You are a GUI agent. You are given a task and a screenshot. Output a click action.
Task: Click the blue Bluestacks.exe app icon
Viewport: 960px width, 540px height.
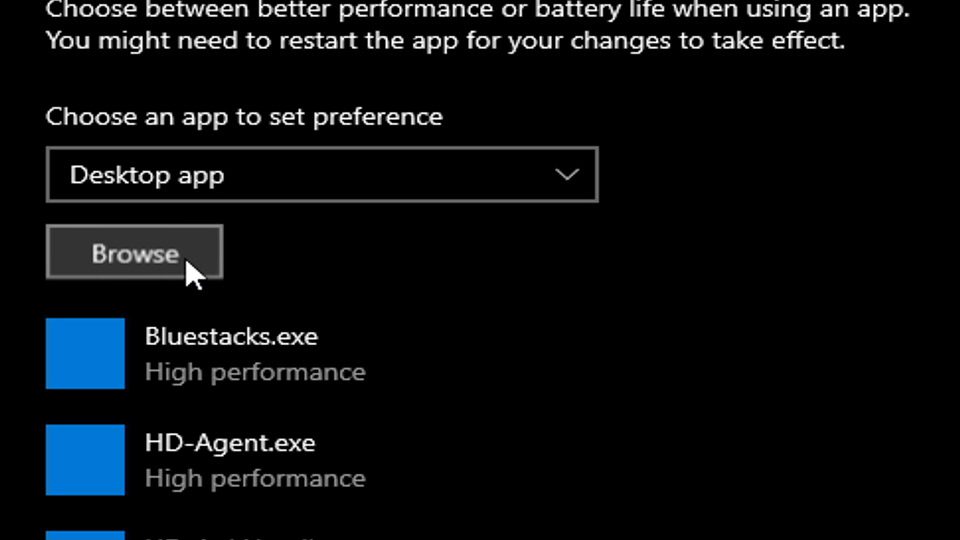(85, 353)
